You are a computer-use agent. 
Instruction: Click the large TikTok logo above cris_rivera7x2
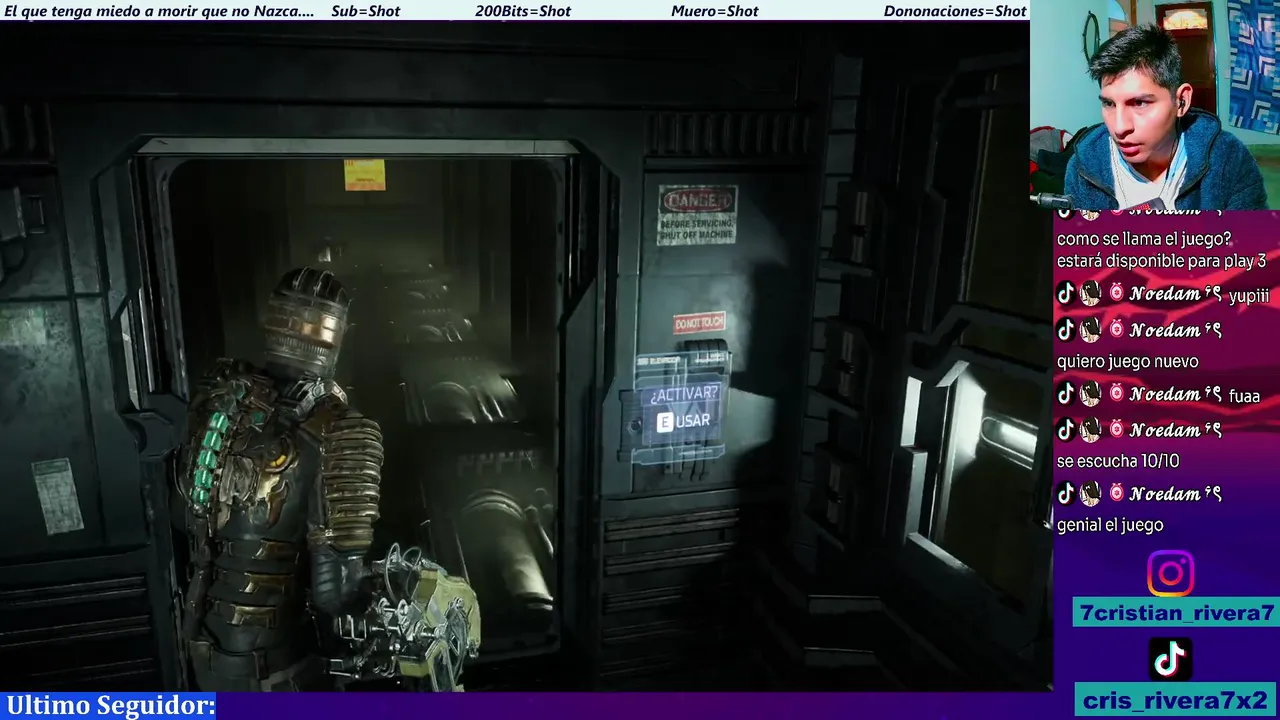(x=1170, y=659)
